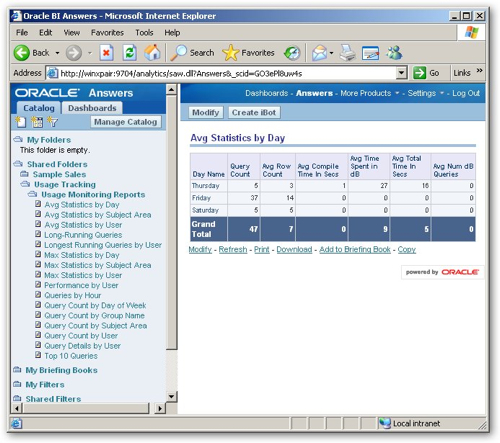
Task: Click the Create iBot button
Action: pyautogui.click(x=254, y=113)
